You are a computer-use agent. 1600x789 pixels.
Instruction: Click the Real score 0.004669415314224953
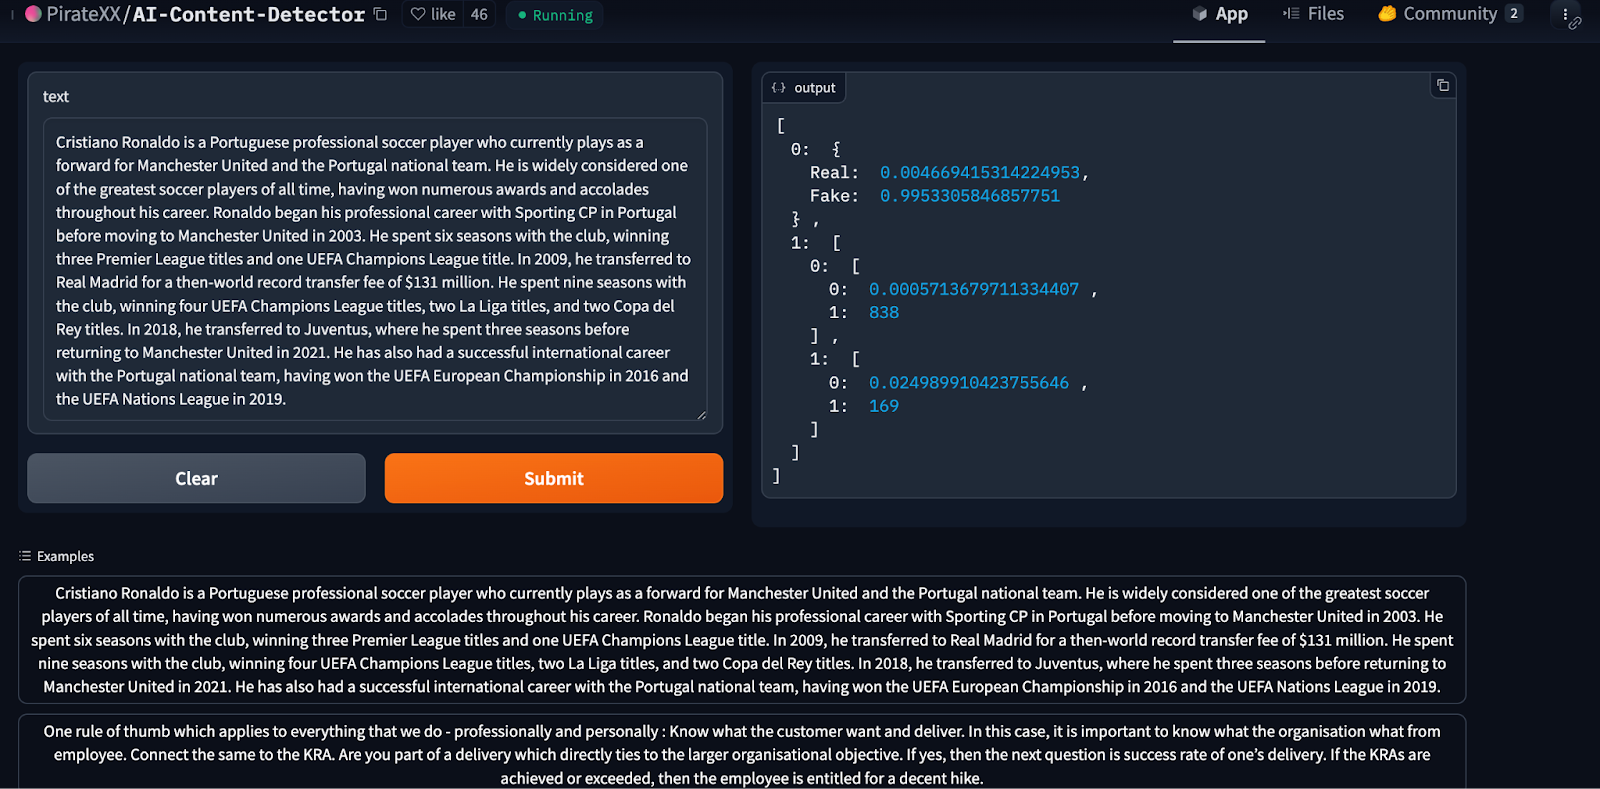979,172
